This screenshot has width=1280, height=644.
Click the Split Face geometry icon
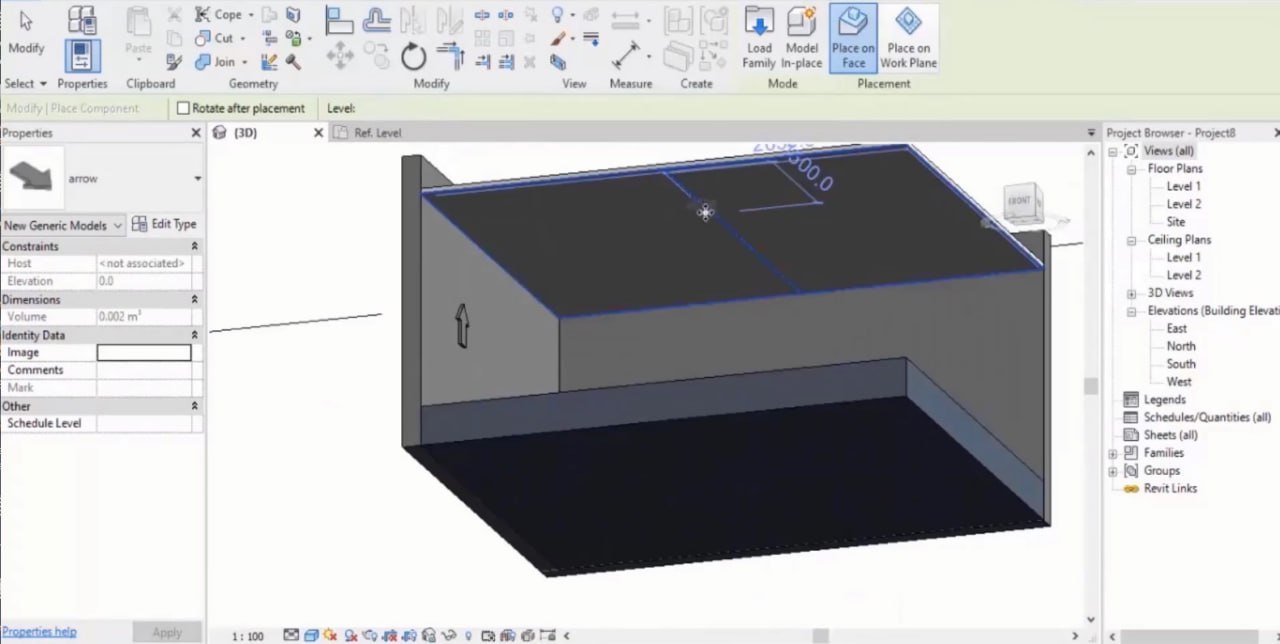294,14
